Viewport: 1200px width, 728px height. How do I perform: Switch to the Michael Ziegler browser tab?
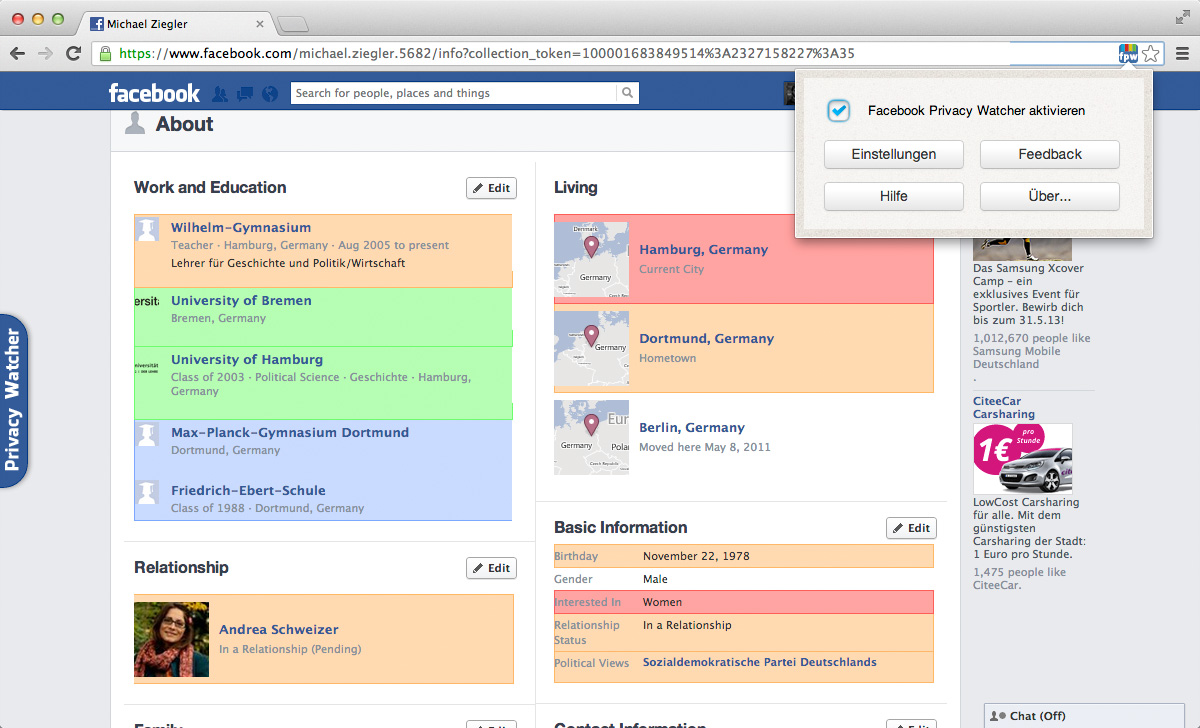(x=173, y=23)
